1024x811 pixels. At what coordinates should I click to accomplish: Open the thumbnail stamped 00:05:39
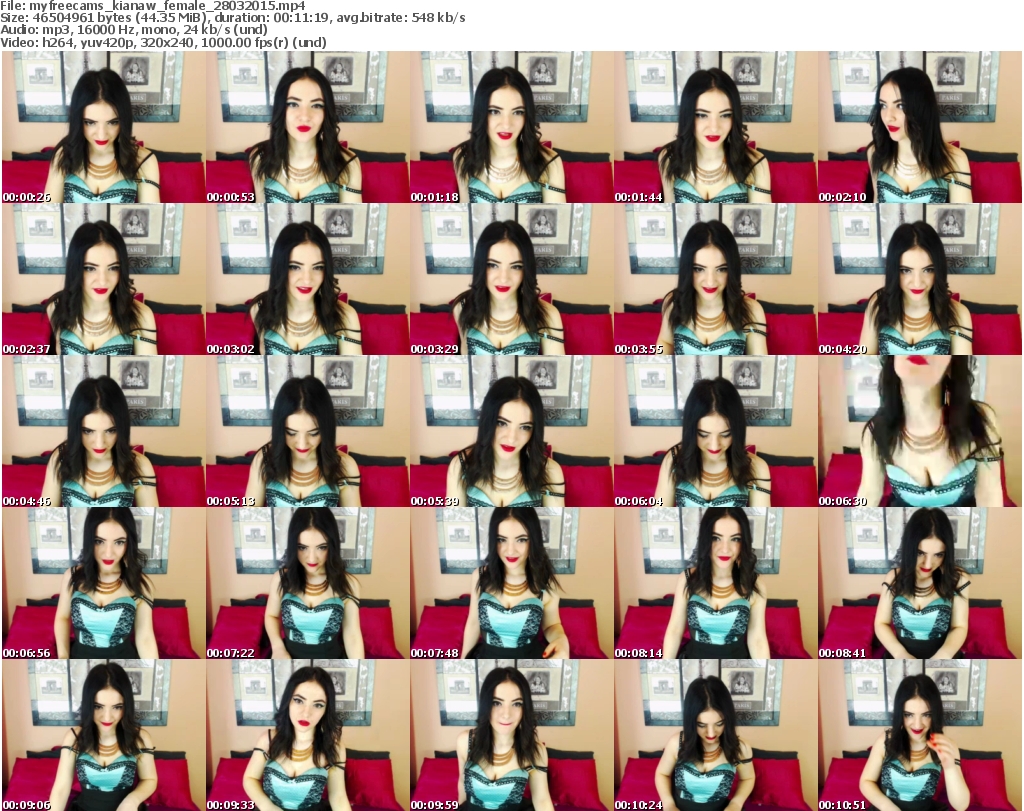(x=511, y=431)
